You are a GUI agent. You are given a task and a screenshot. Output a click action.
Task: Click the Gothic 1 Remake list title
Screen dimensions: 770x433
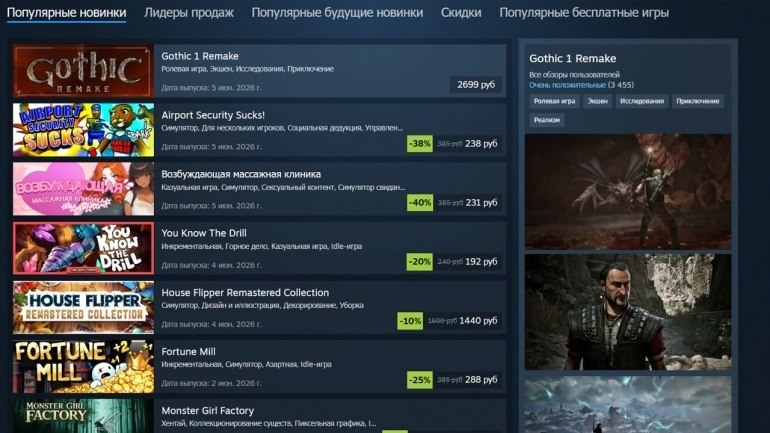[x=200, y=56]
